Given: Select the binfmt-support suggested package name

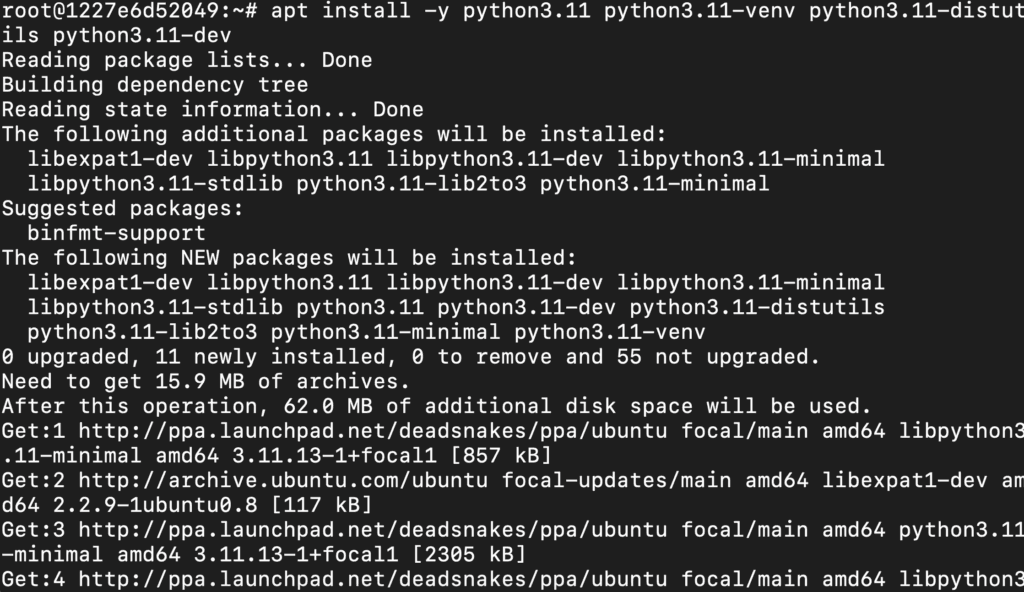Looking at the screenshot, I should pos(117,233).
